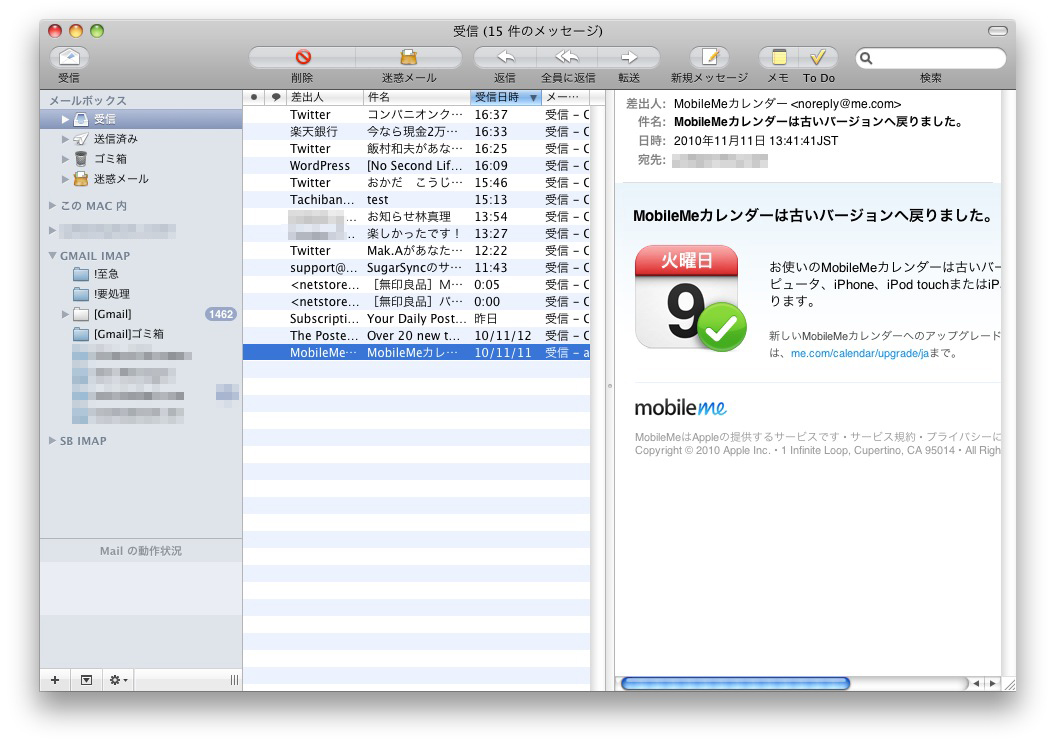Click Reply All (全員に返信) button
Screen dimensions: 1056x751
(x=567, y=57)
